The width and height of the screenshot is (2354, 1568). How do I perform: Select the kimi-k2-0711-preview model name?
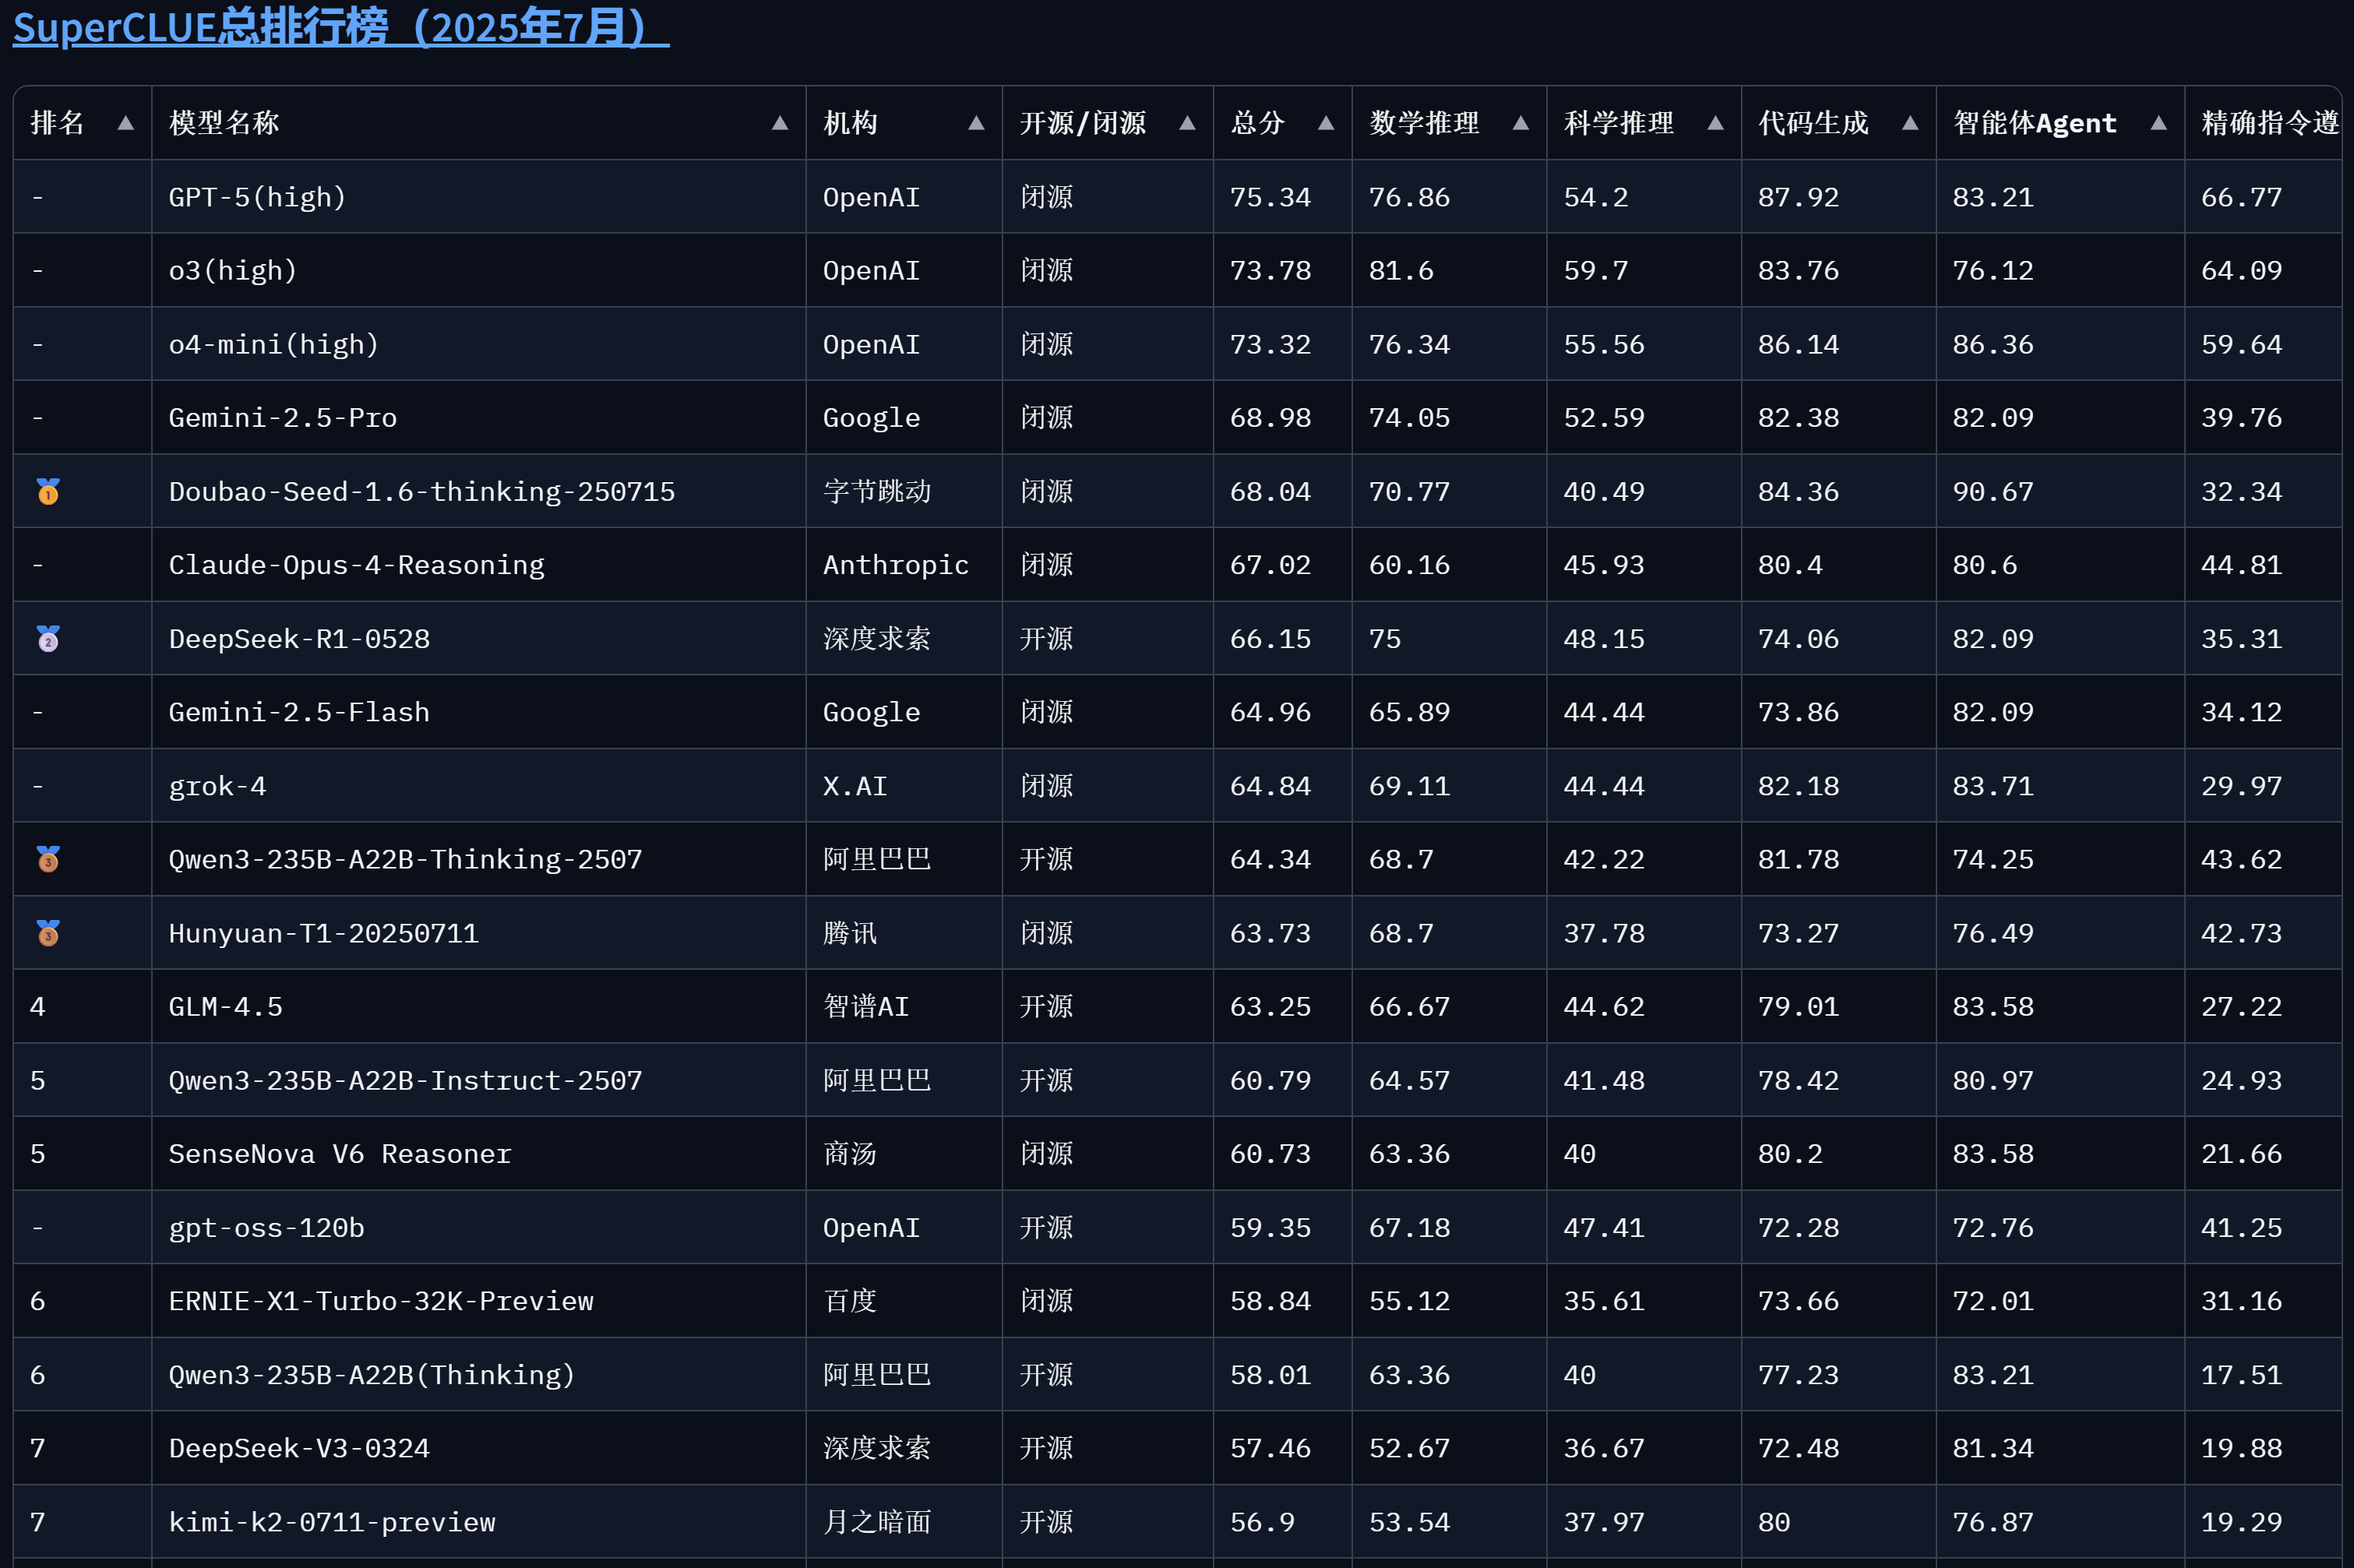(x=332, y=1522)
